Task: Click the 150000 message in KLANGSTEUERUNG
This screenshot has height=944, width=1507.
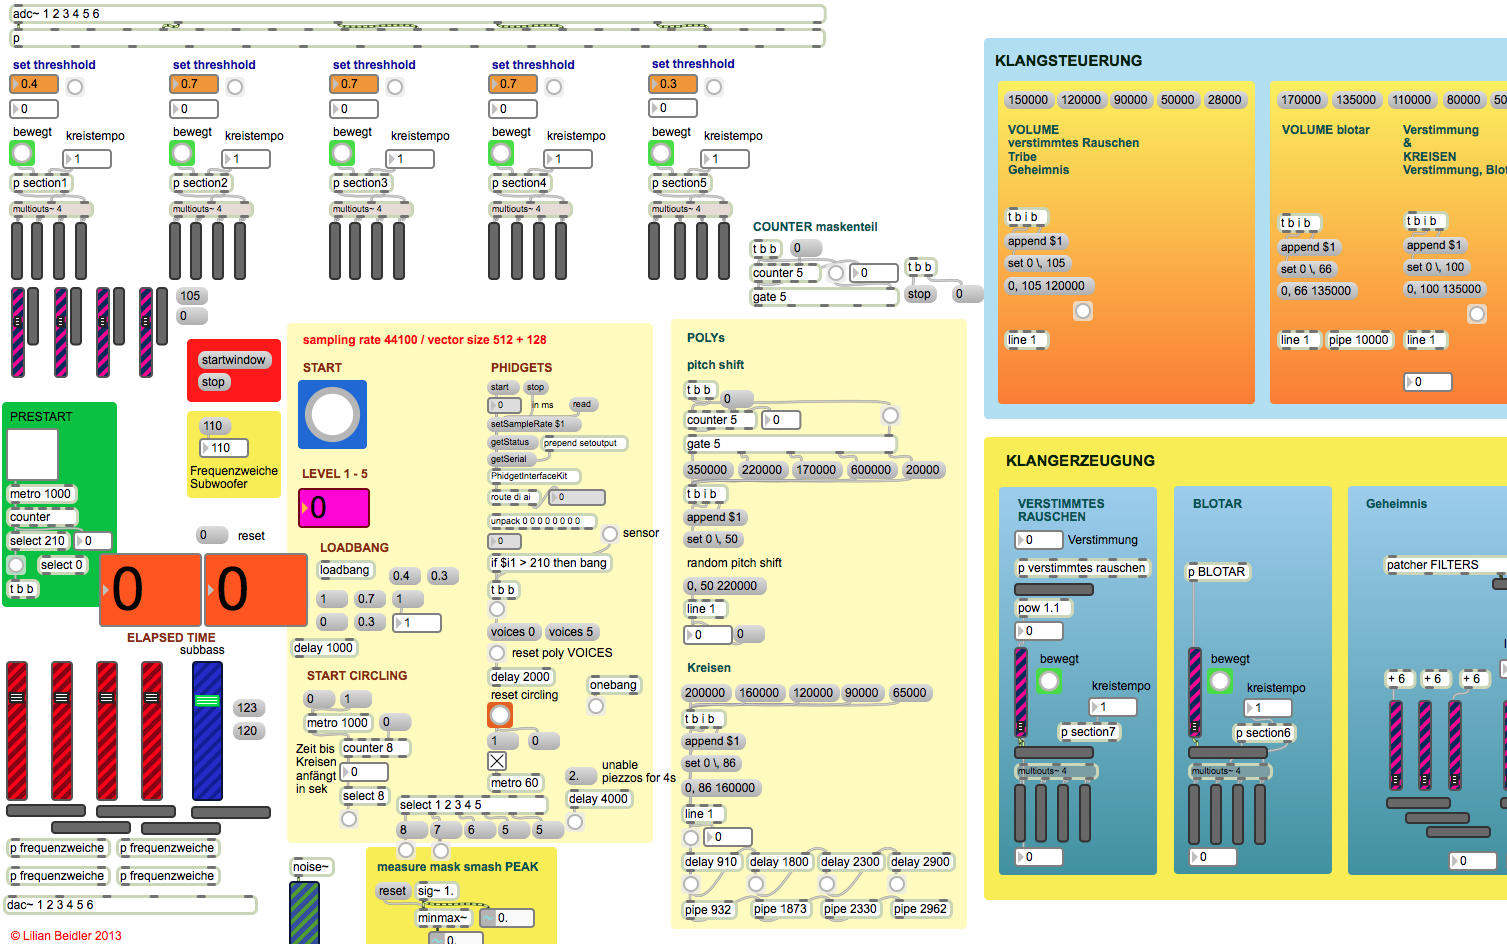Action: click(1027, 100)
